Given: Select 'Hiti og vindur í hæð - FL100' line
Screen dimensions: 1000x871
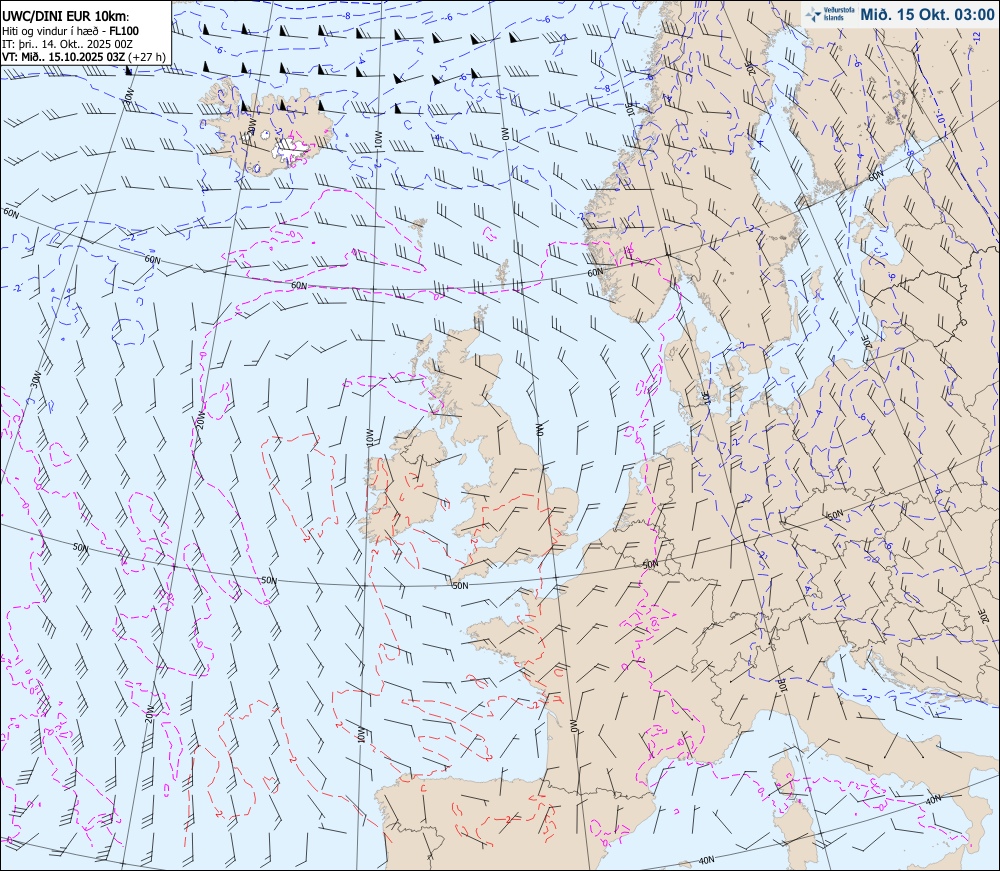Looking at the screenshot, I should coord(70,31).
